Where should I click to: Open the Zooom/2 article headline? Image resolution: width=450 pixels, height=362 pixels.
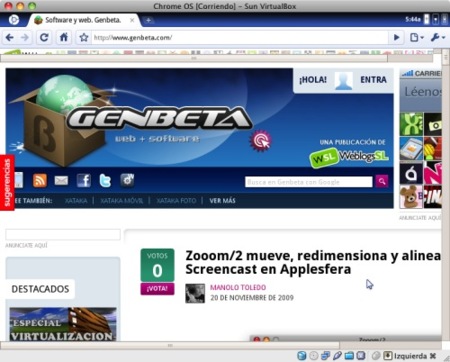(x=313, y=262)
